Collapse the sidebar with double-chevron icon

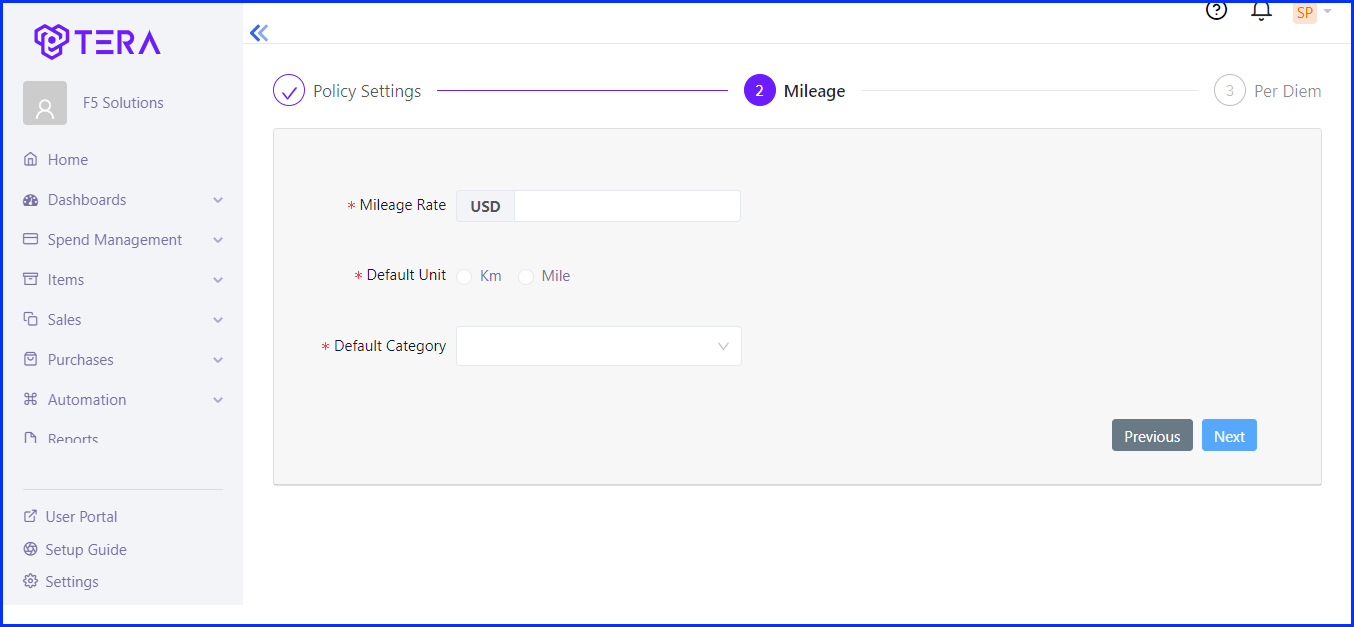259,33
